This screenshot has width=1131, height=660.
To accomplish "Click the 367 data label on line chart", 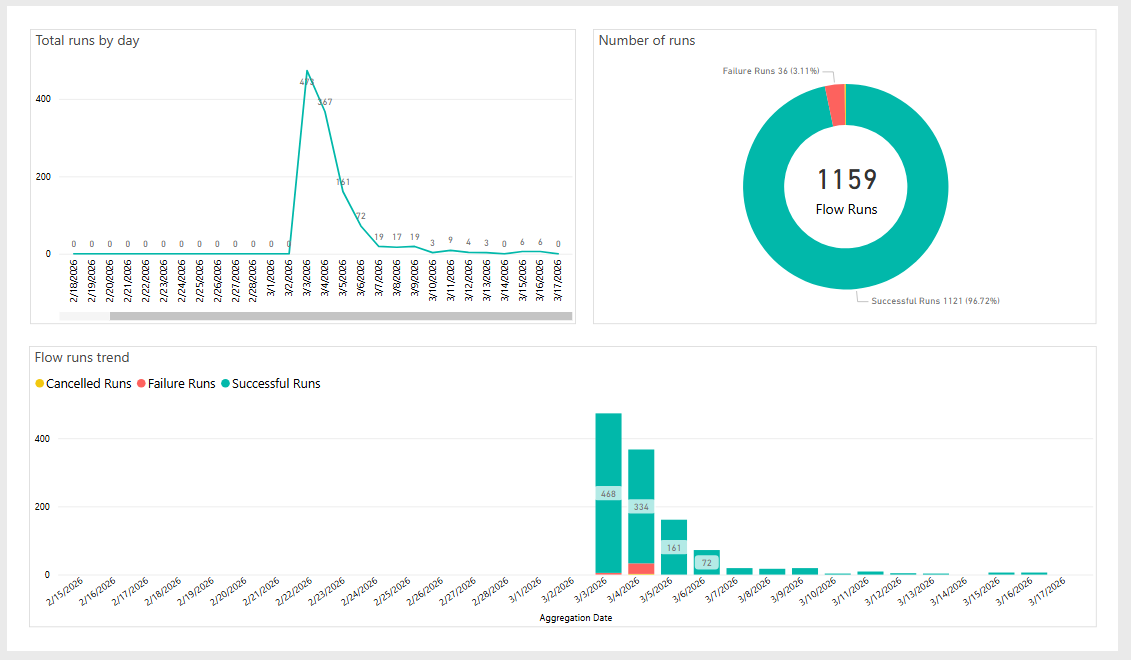I will pos(325,102).
